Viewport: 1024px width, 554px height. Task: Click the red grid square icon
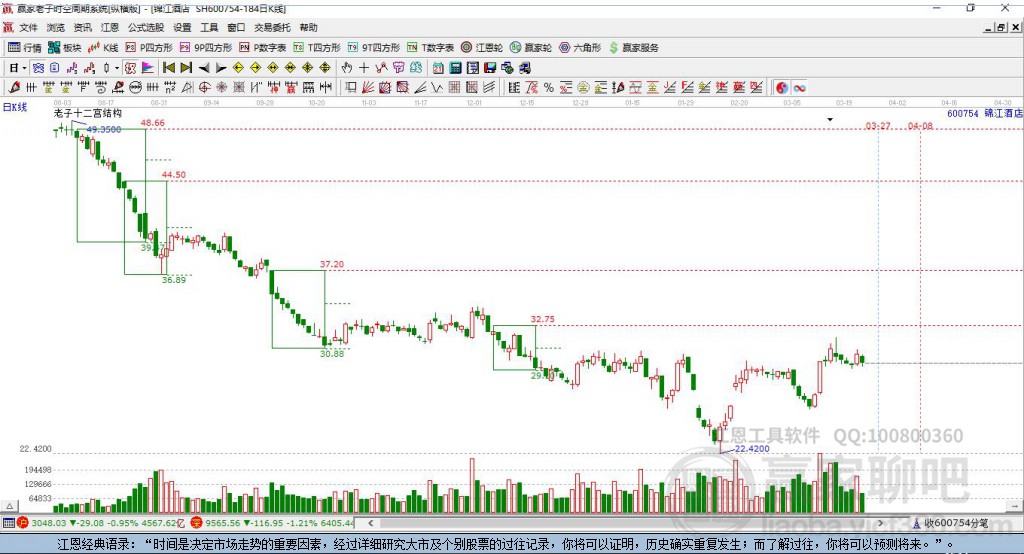455,88
